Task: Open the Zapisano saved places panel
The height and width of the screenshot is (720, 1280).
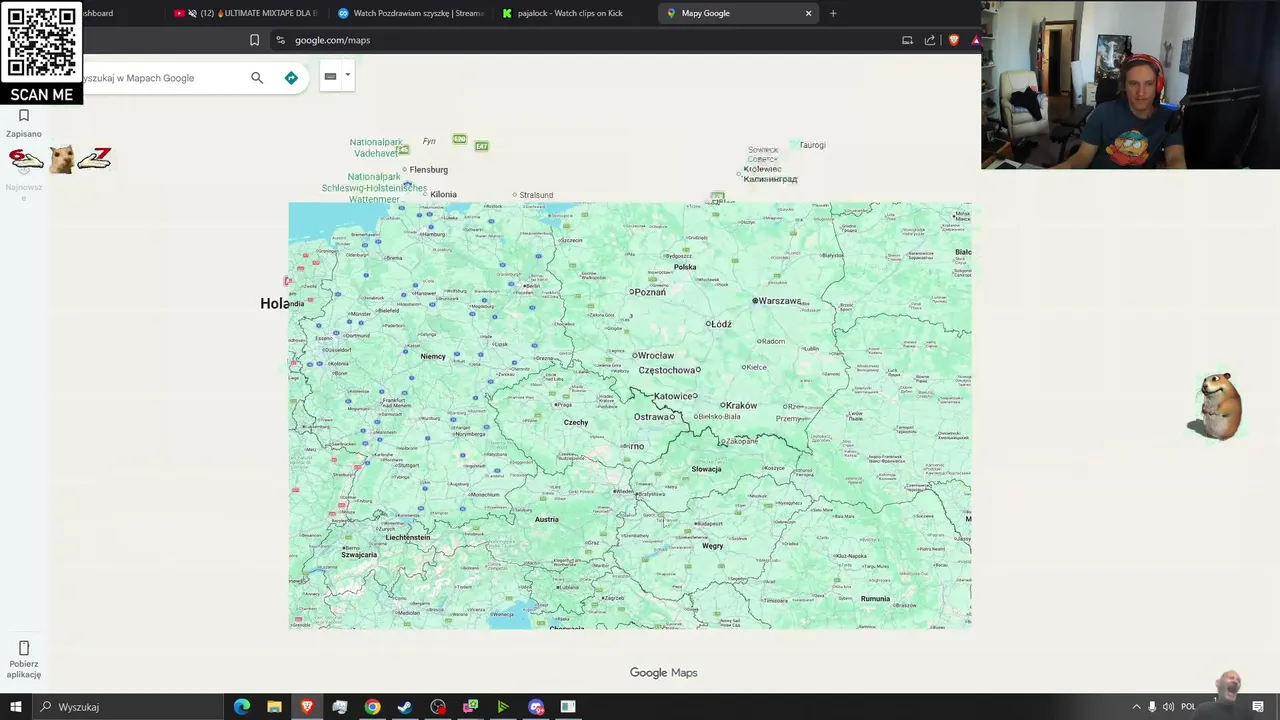Action: click(24, 123)
